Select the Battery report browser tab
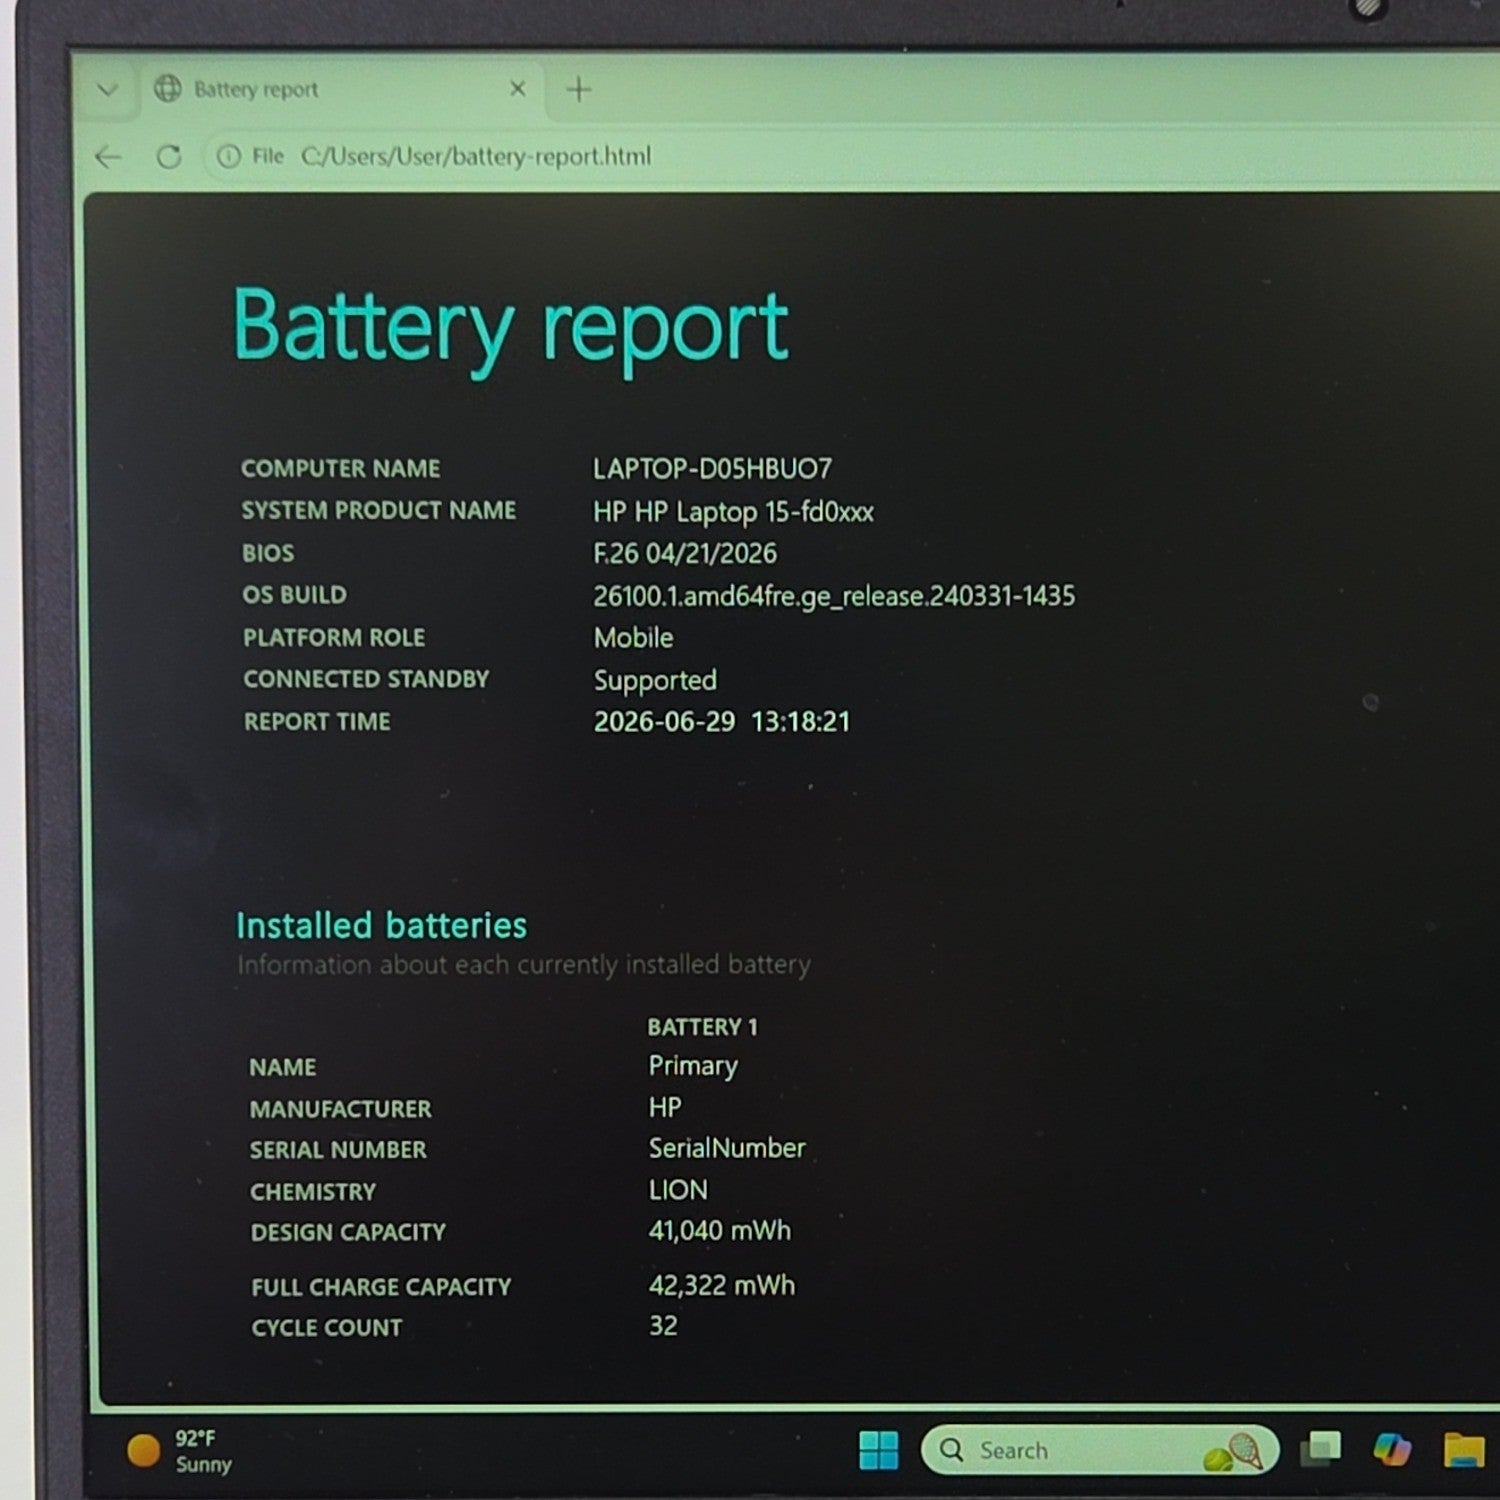The image size is (1500, 1500). pos(340,90)
